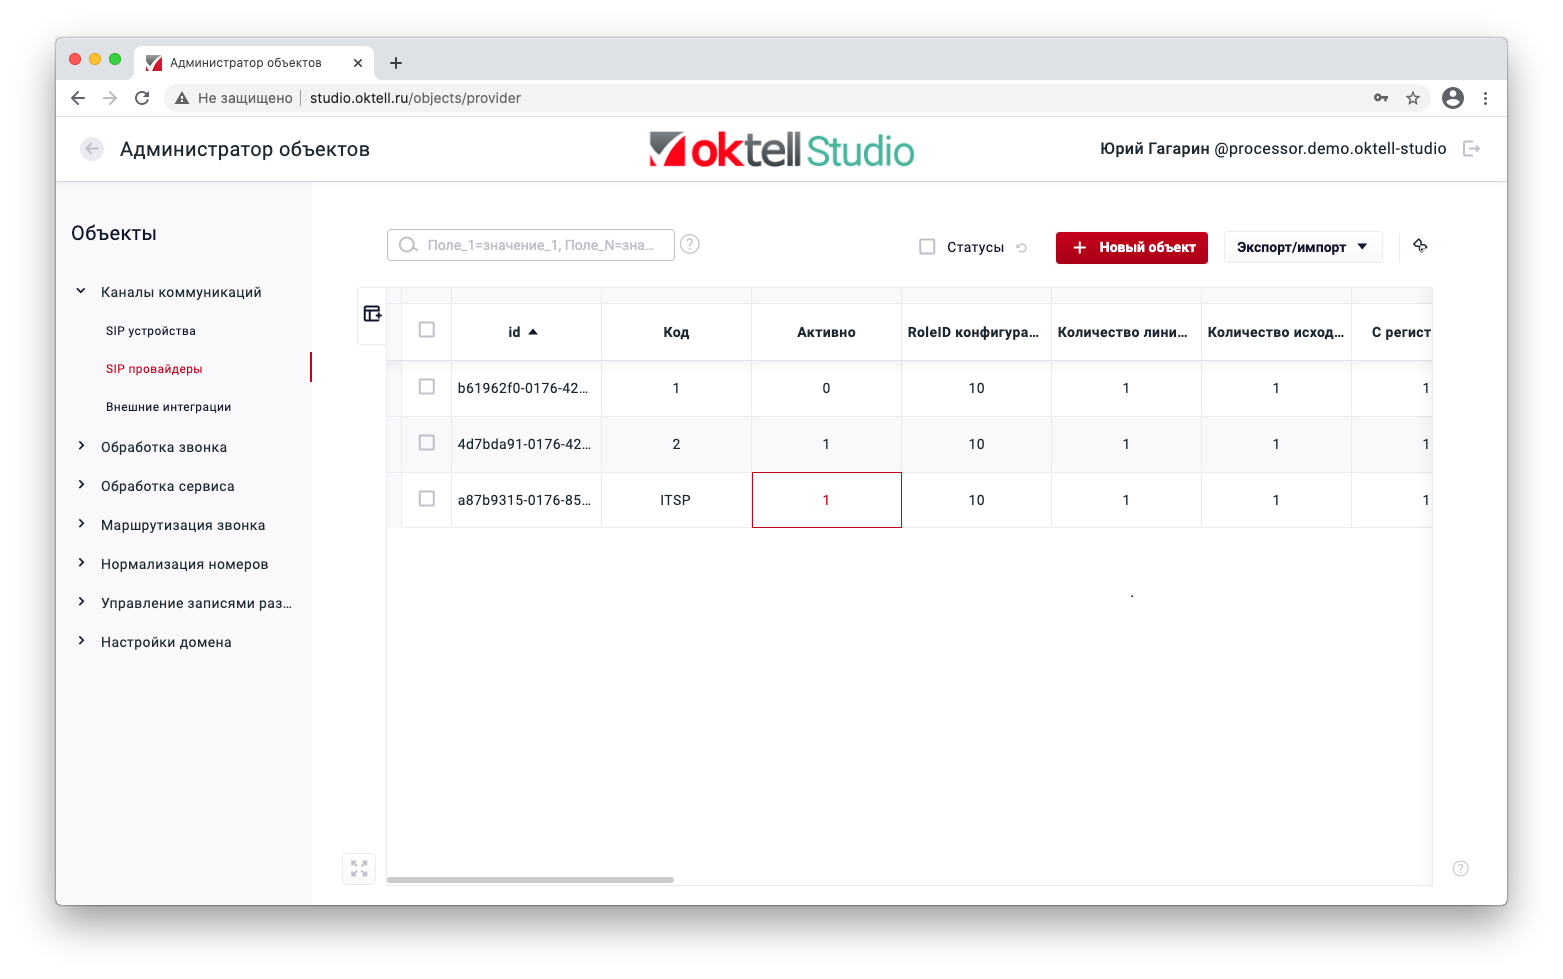Expand the Нормализация номеров section

pos(81,563)
